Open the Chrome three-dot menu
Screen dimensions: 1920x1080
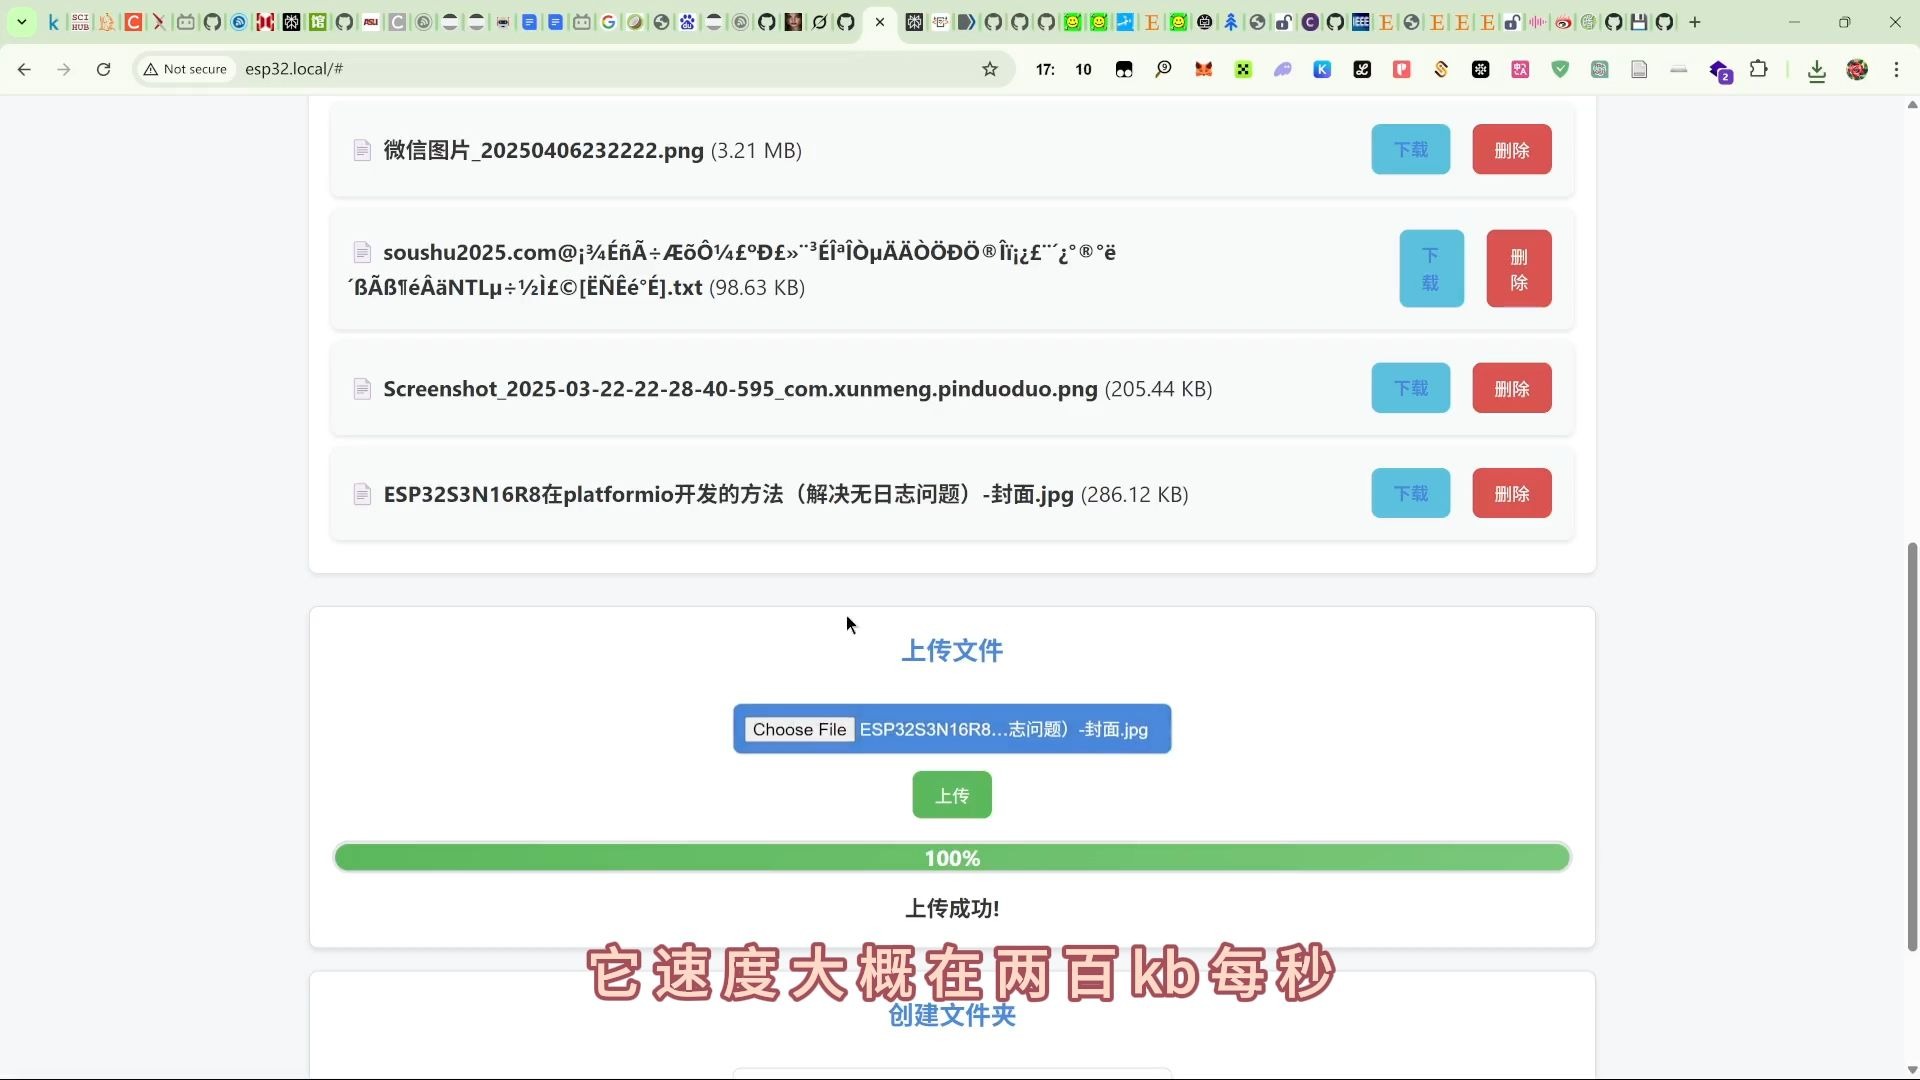1896,69
